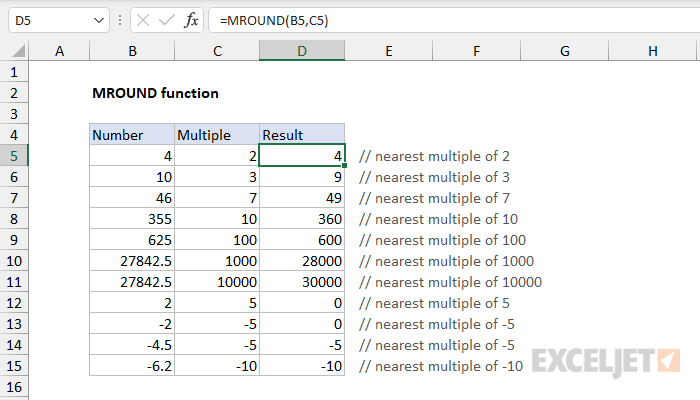Screen dimensions: 700x400
Task: Select row 10 header
Action: point(14,261)
